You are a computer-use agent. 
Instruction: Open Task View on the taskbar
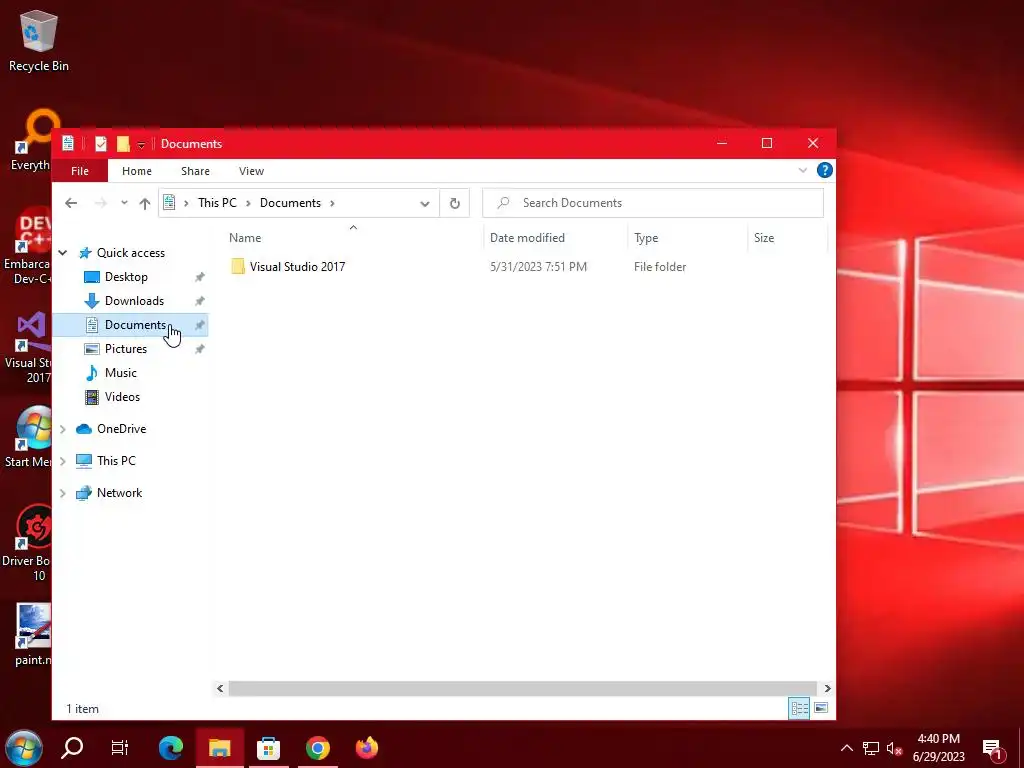(120, 748)
